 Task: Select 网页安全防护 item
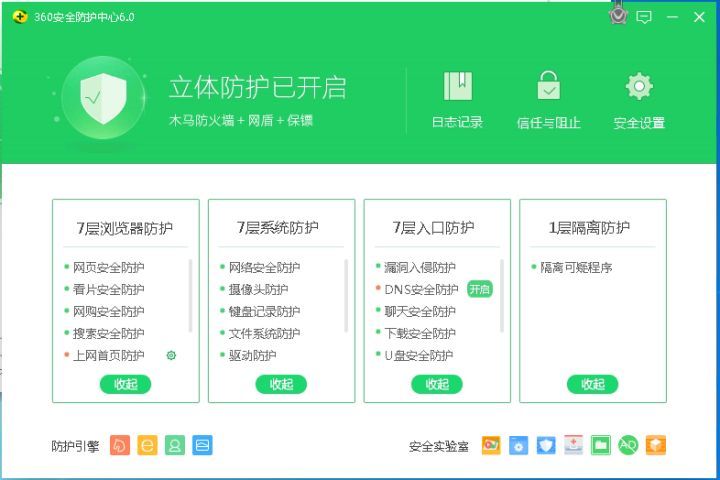coord(108,267)
